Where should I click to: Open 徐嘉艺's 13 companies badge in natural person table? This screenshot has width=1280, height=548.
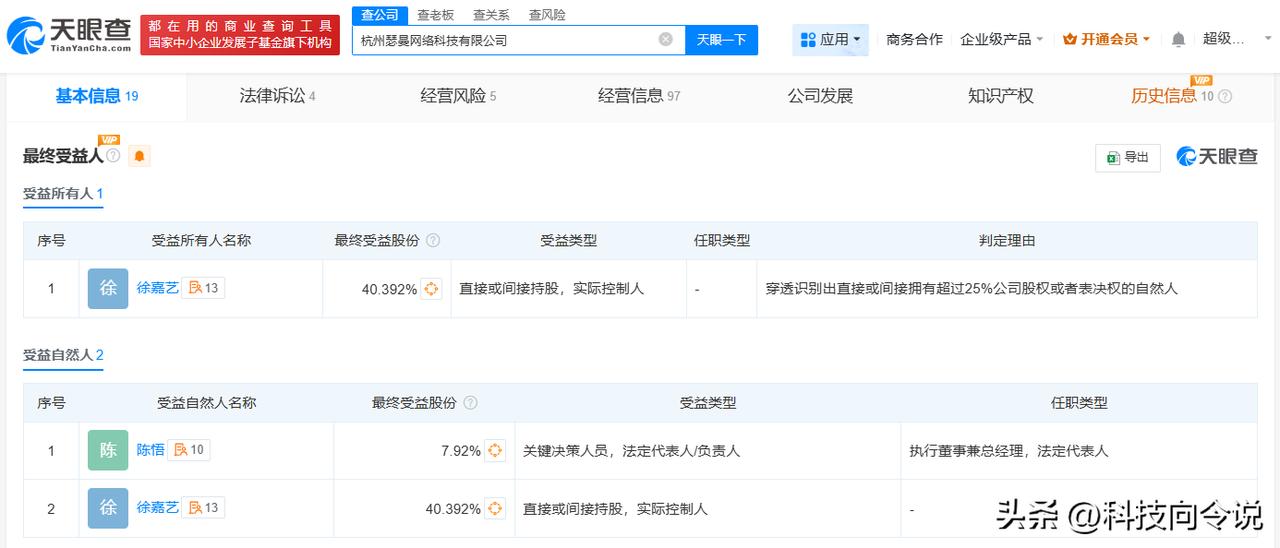[203, 508]
